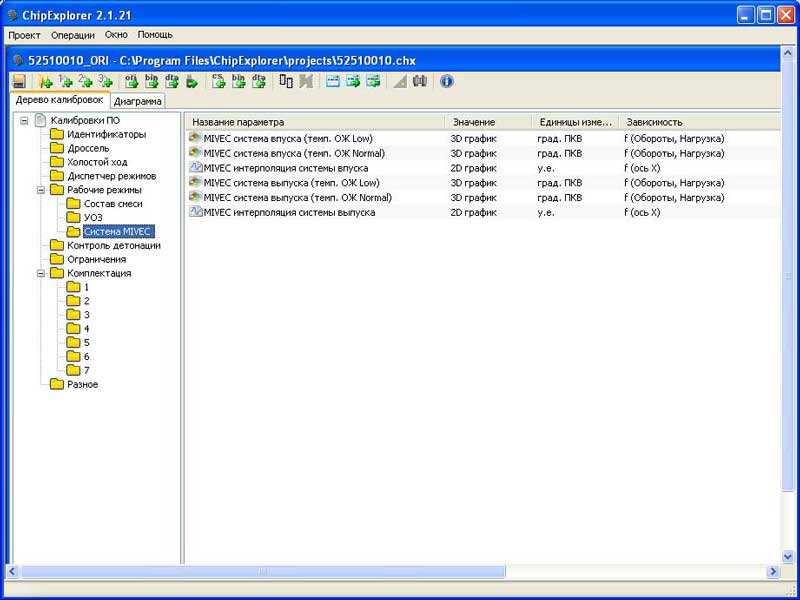Viewport: 800px width, 600px height.
Task: Click the toolbar icon labeled '1'
Action: [65, 81]
